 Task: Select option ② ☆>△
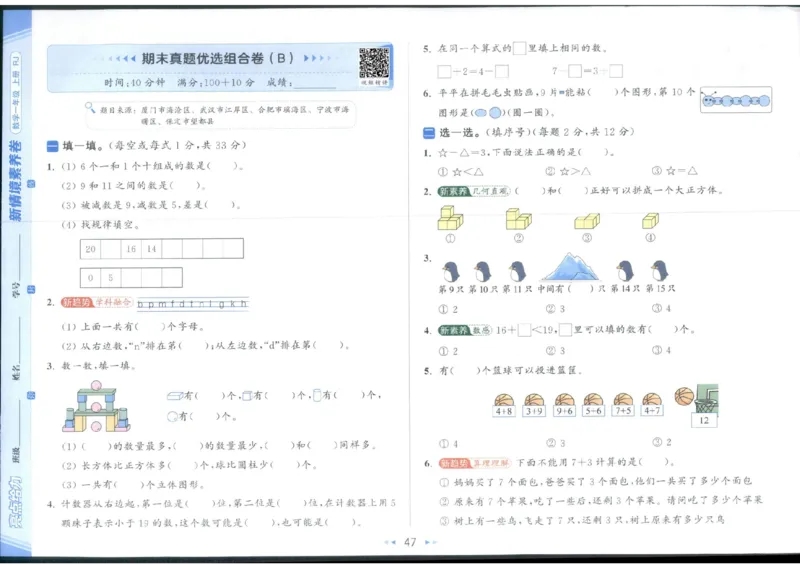(568, 171)
